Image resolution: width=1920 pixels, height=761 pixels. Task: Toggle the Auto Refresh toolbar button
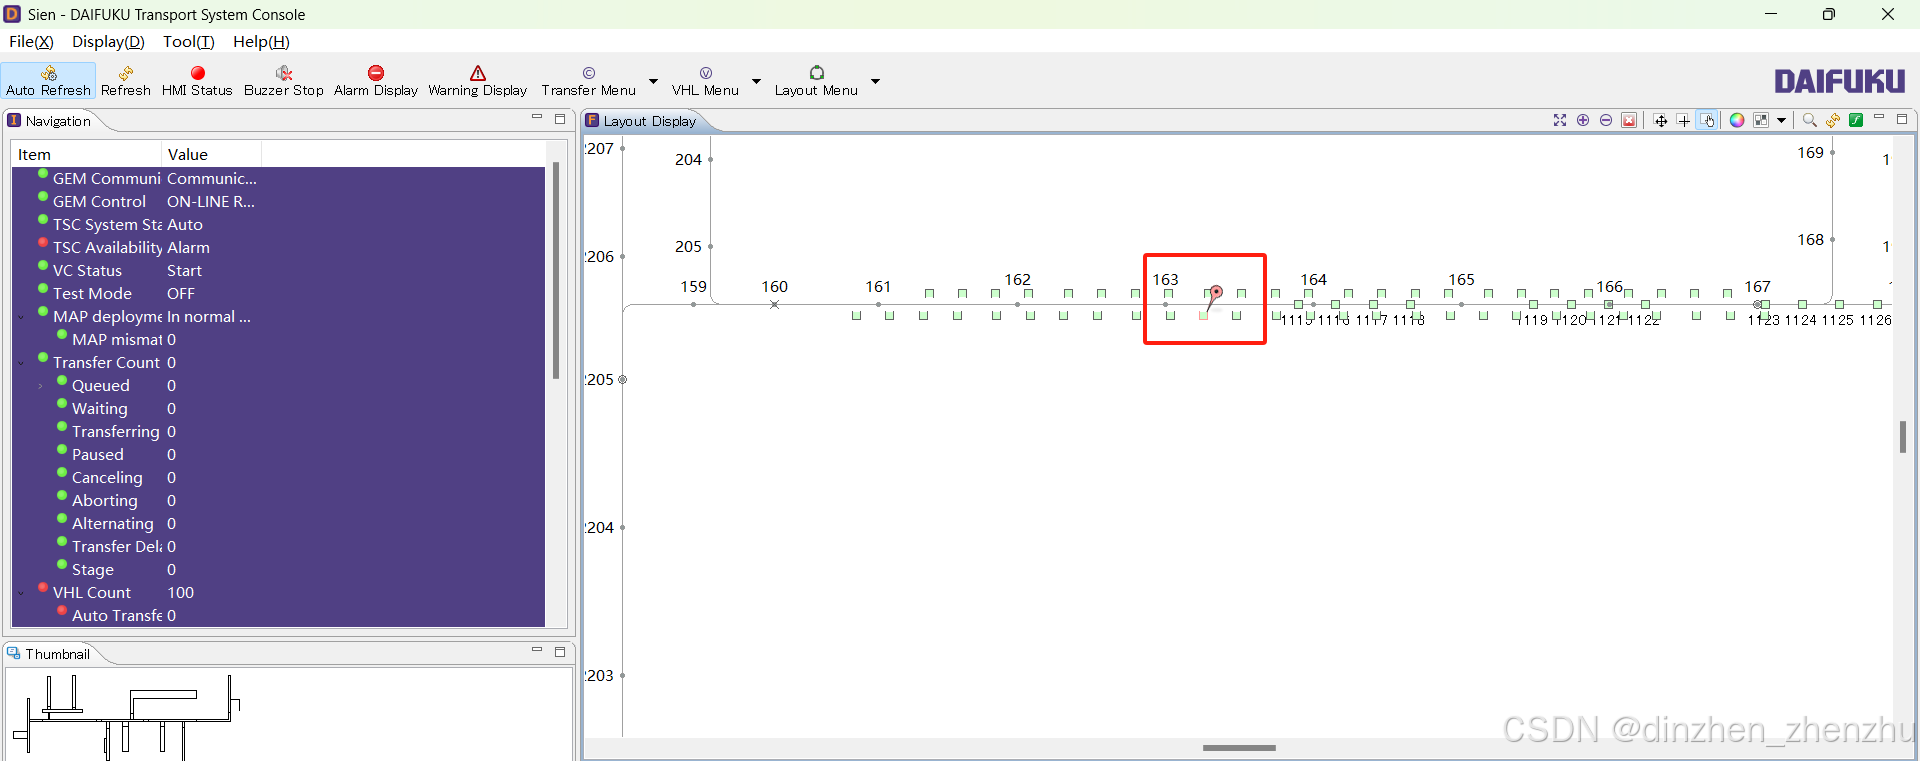click(48, 80)
